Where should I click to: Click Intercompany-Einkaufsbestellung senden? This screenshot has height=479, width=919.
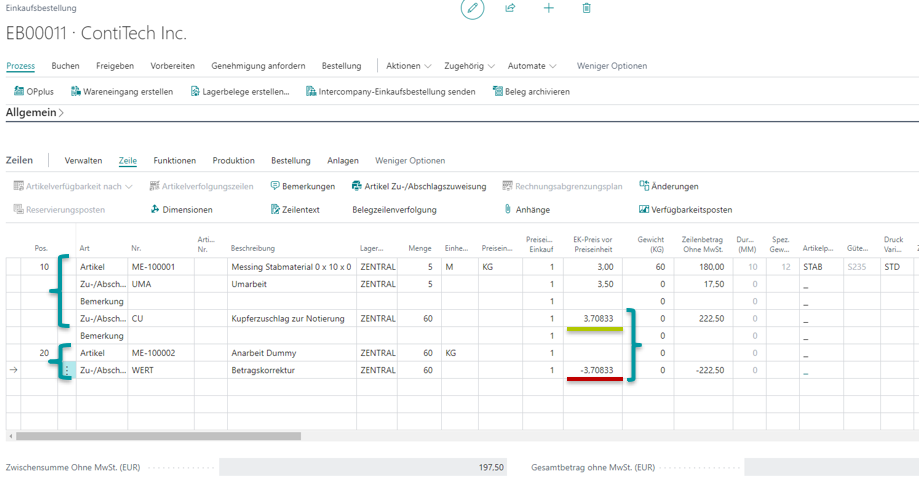(x=390, y=91)
